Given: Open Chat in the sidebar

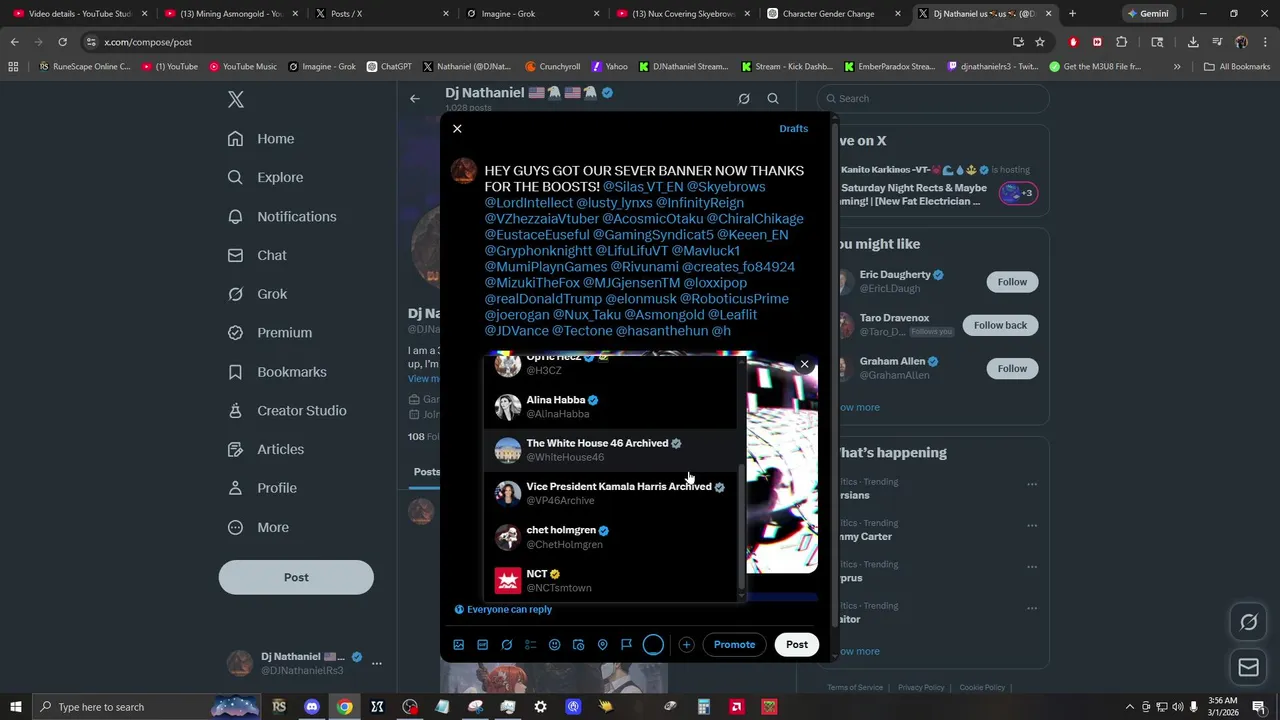Looking at the screenshot, I should pos(257,255).
